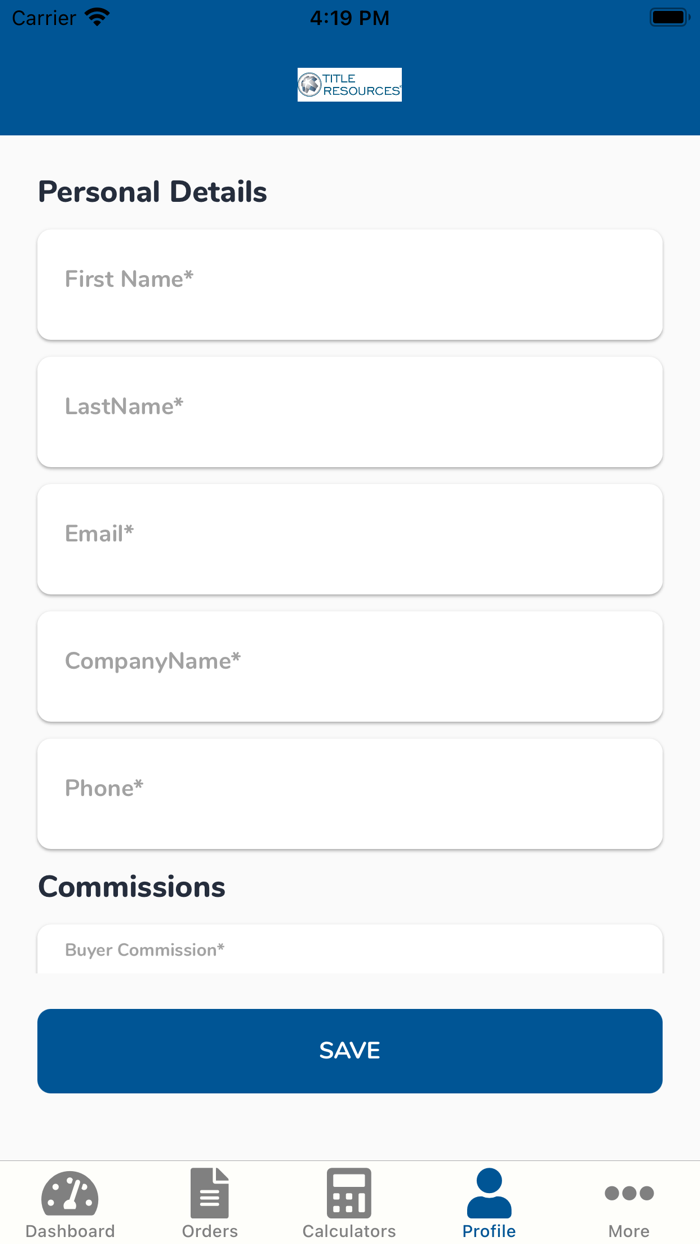Tap the Wi-Fi status icon
Screen dimensions: 700x1244
pyautogui.click(x=97, y=18)
